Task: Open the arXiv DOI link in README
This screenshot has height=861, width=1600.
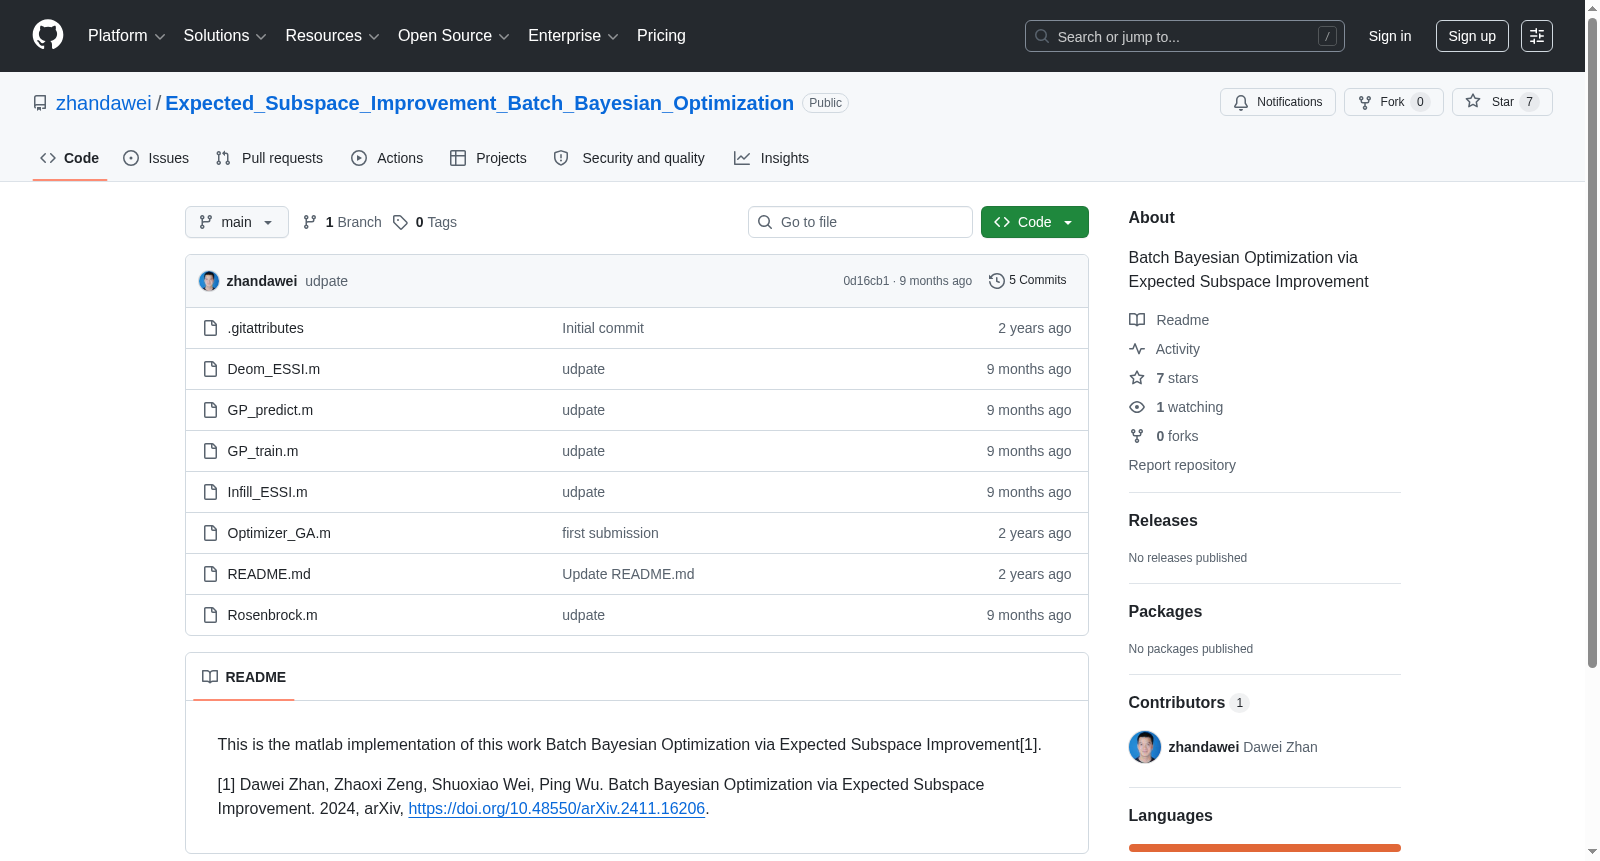Action: pyautogui.click(x=557, y=808)
